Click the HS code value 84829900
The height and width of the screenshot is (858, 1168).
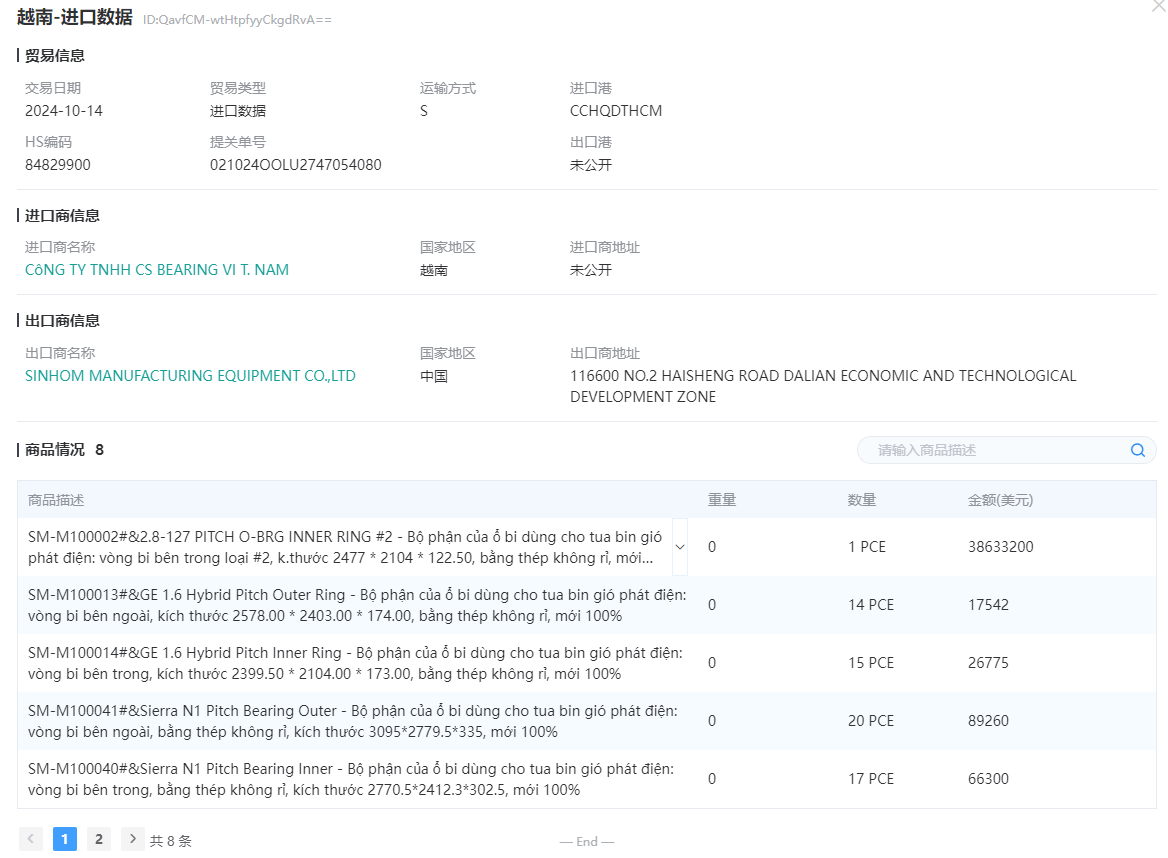pos(58,165)
